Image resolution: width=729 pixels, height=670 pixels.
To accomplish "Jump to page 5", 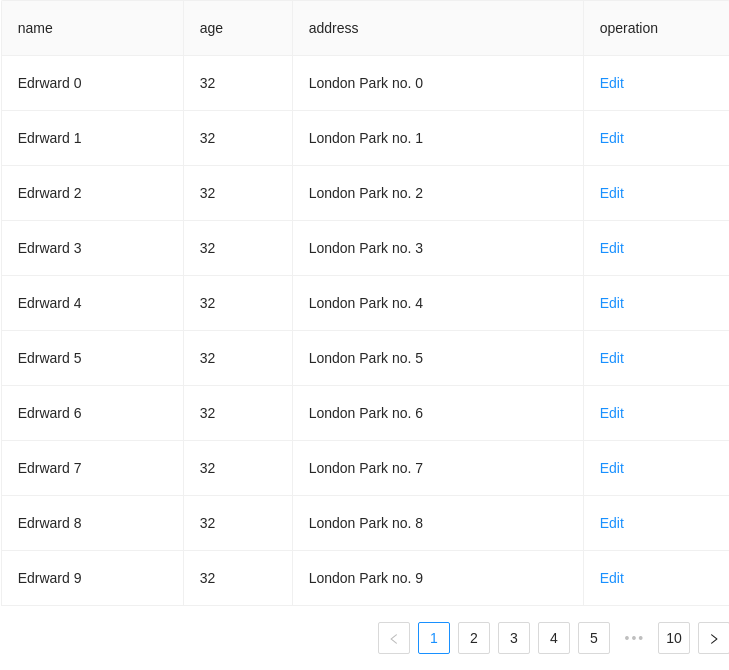I will 594,638.
